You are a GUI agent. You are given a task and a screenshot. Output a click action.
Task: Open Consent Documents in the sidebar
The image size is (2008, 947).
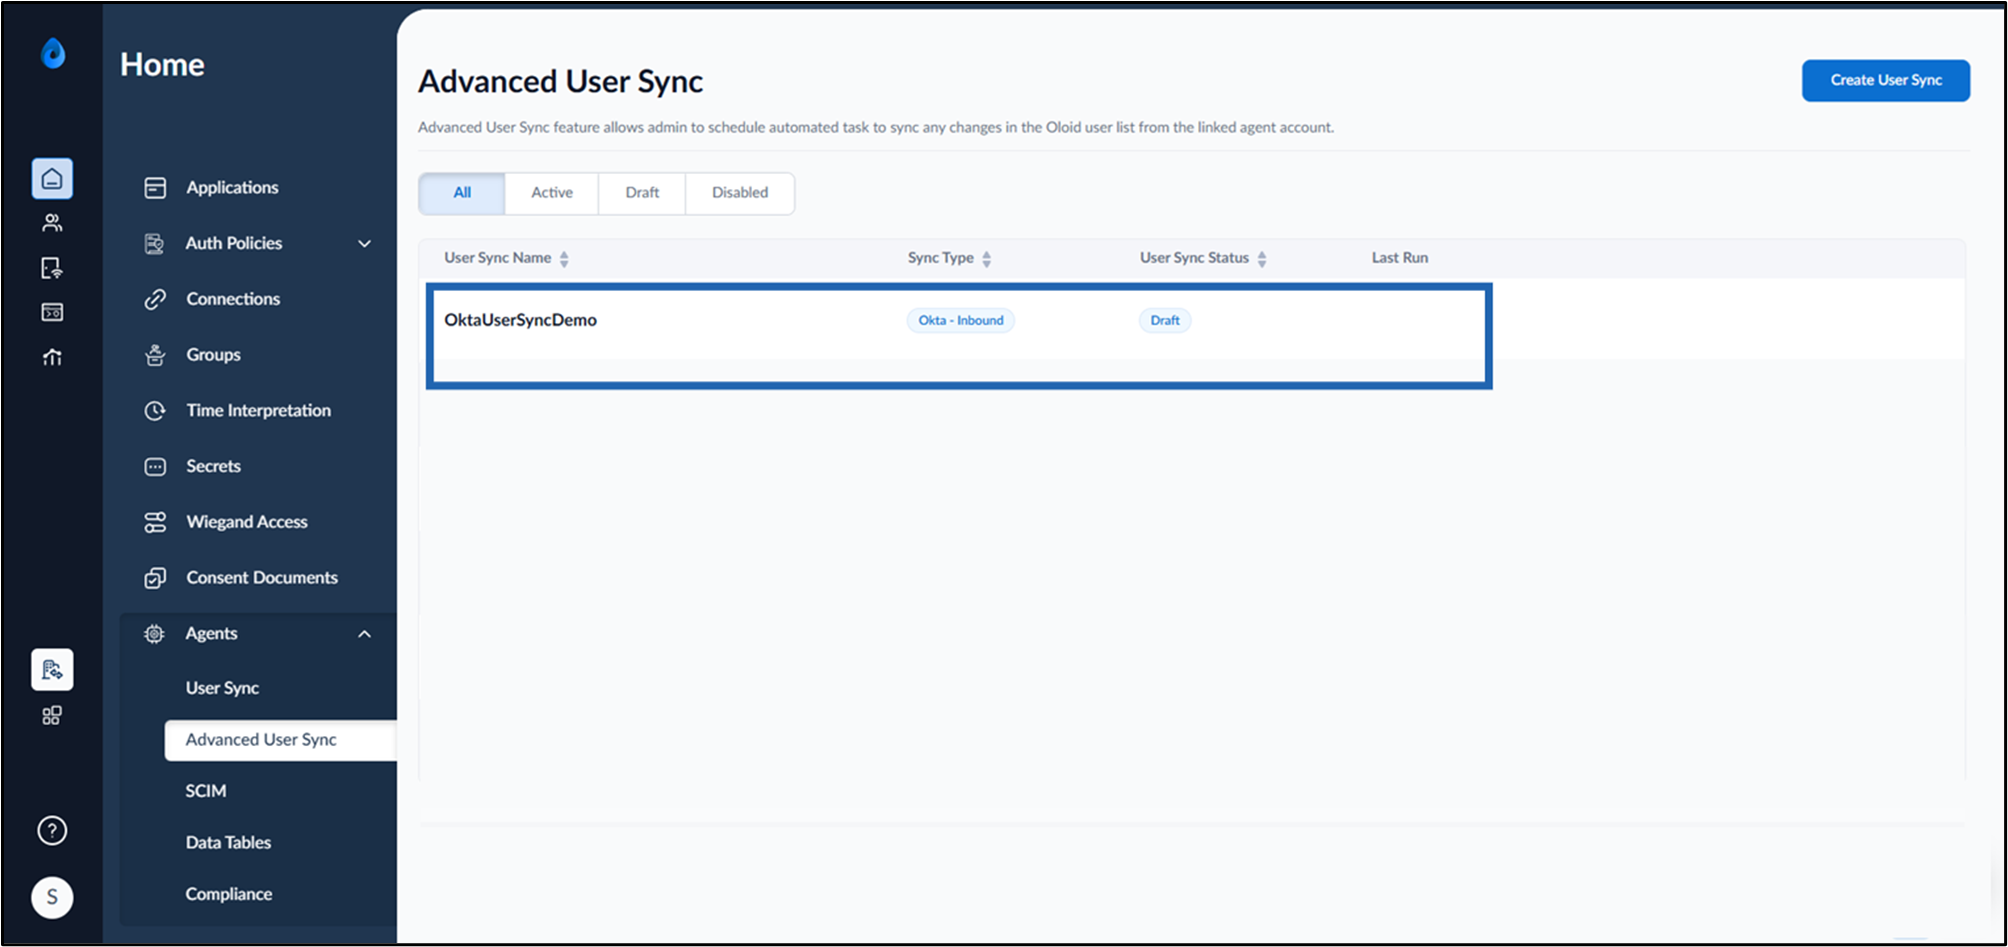point(262,578)
